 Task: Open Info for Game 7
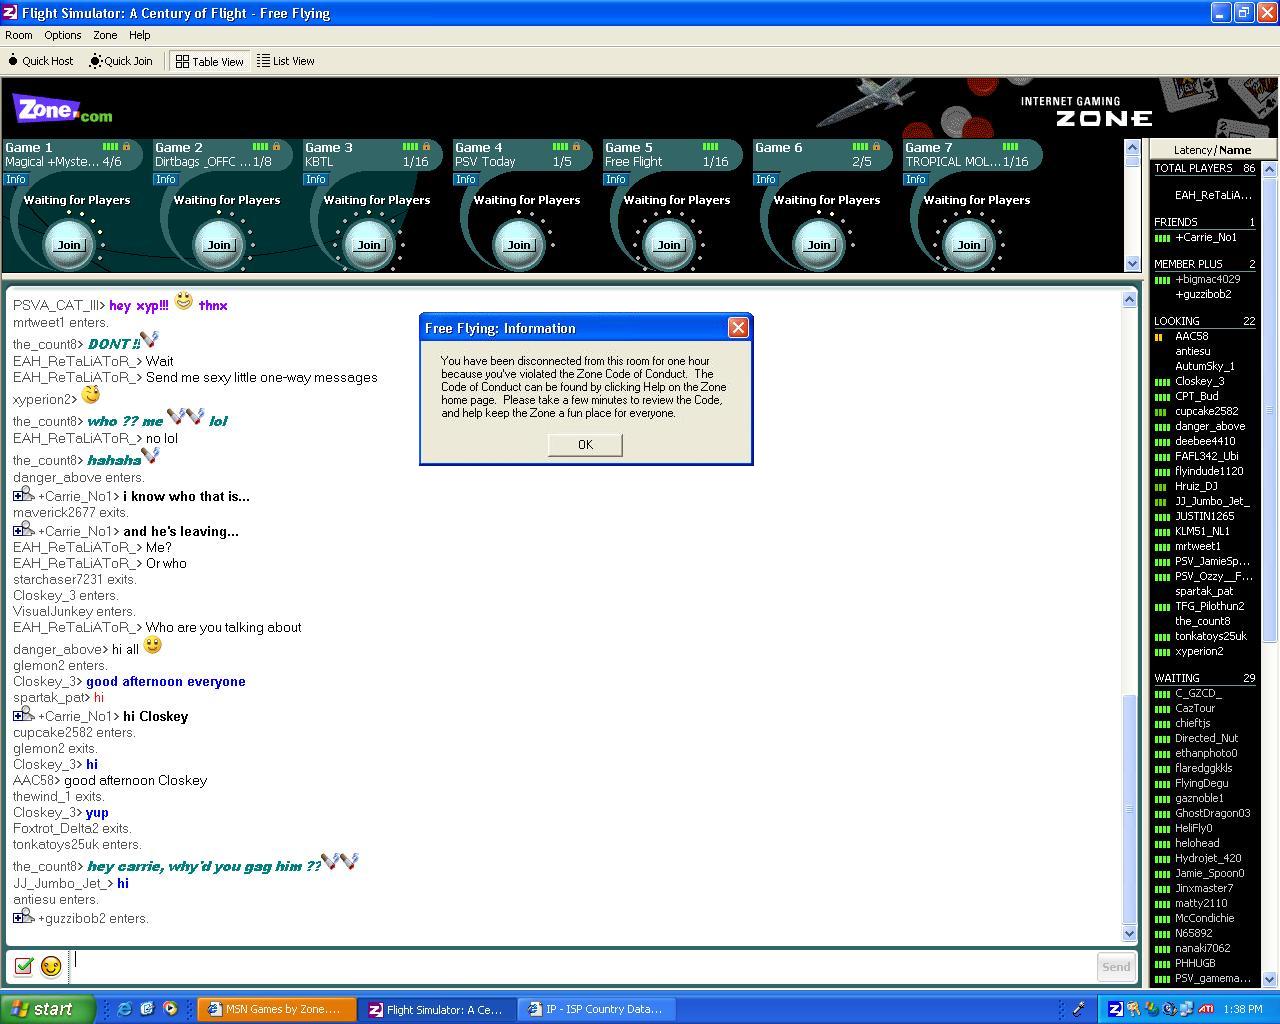916,180
